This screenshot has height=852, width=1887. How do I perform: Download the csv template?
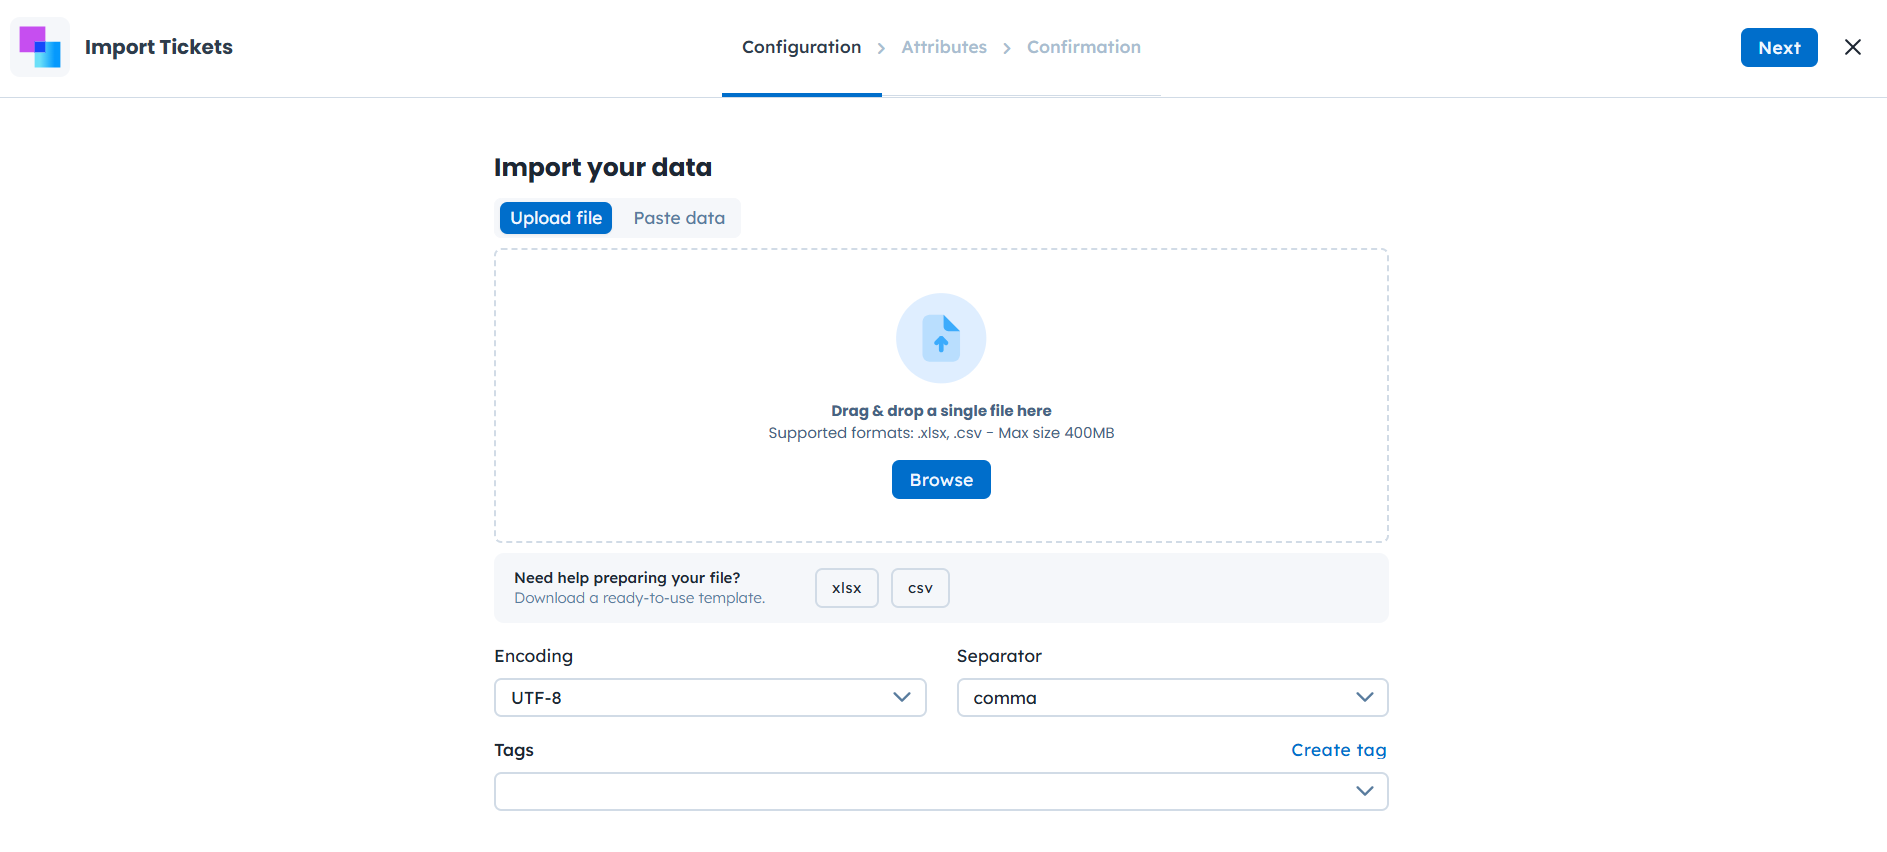click(x=920, y=588)
